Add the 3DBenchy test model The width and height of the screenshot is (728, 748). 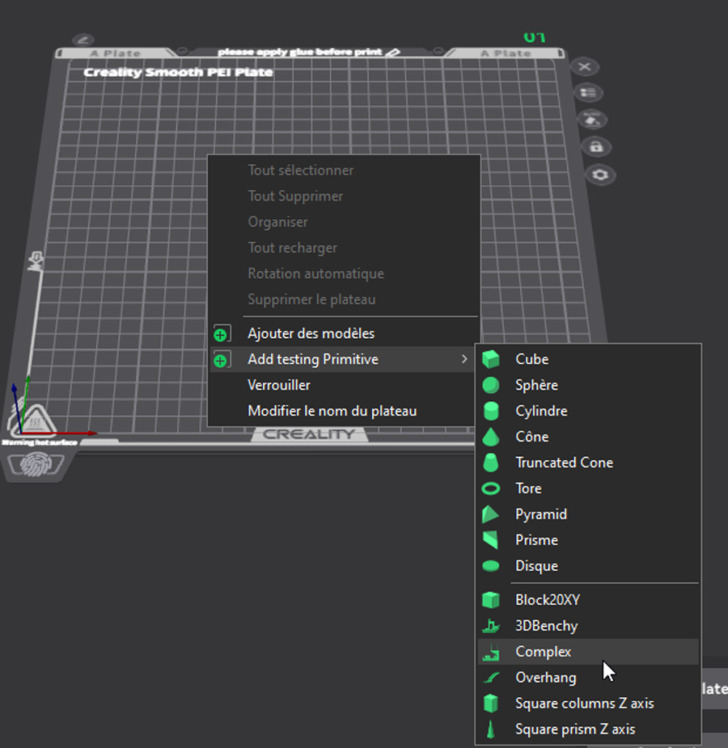pos(588,626)
